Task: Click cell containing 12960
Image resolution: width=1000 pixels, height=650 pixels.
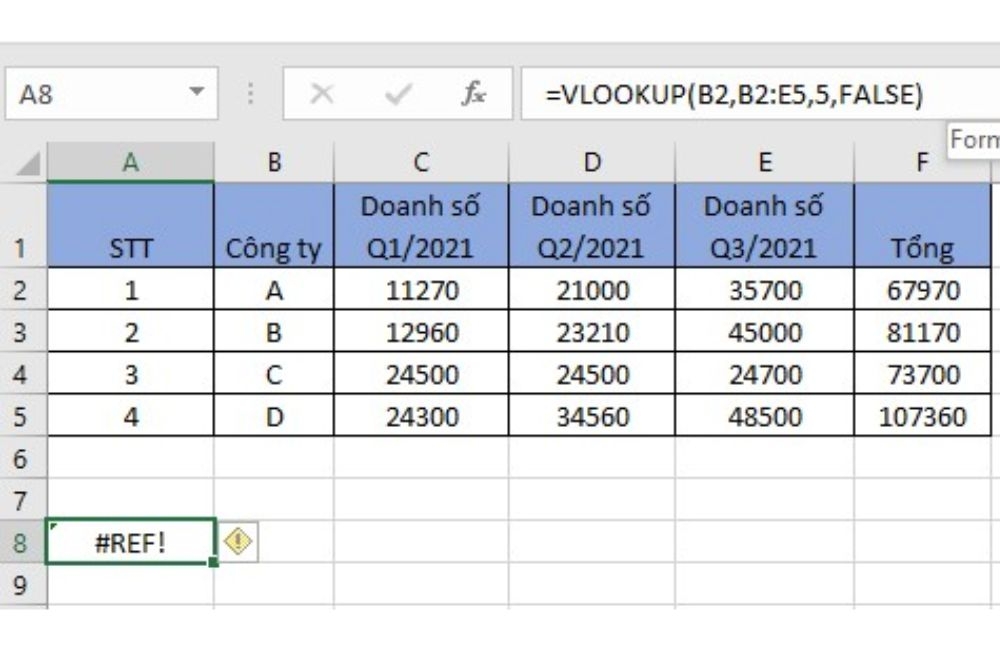Action: coord(421,332)
